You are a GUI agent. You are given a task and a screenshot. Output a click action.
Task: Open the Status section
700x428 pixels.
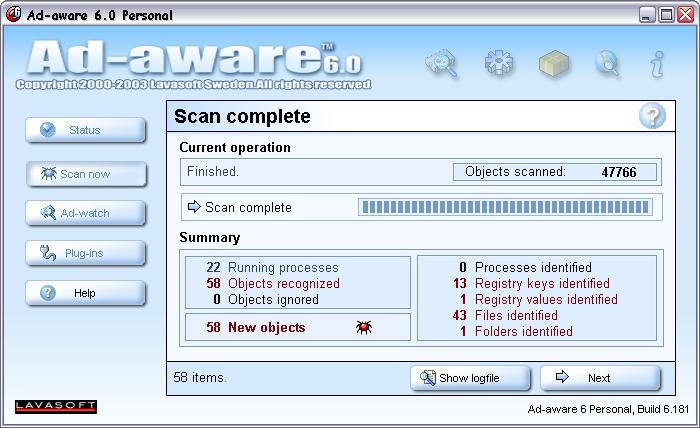point(86,130)
